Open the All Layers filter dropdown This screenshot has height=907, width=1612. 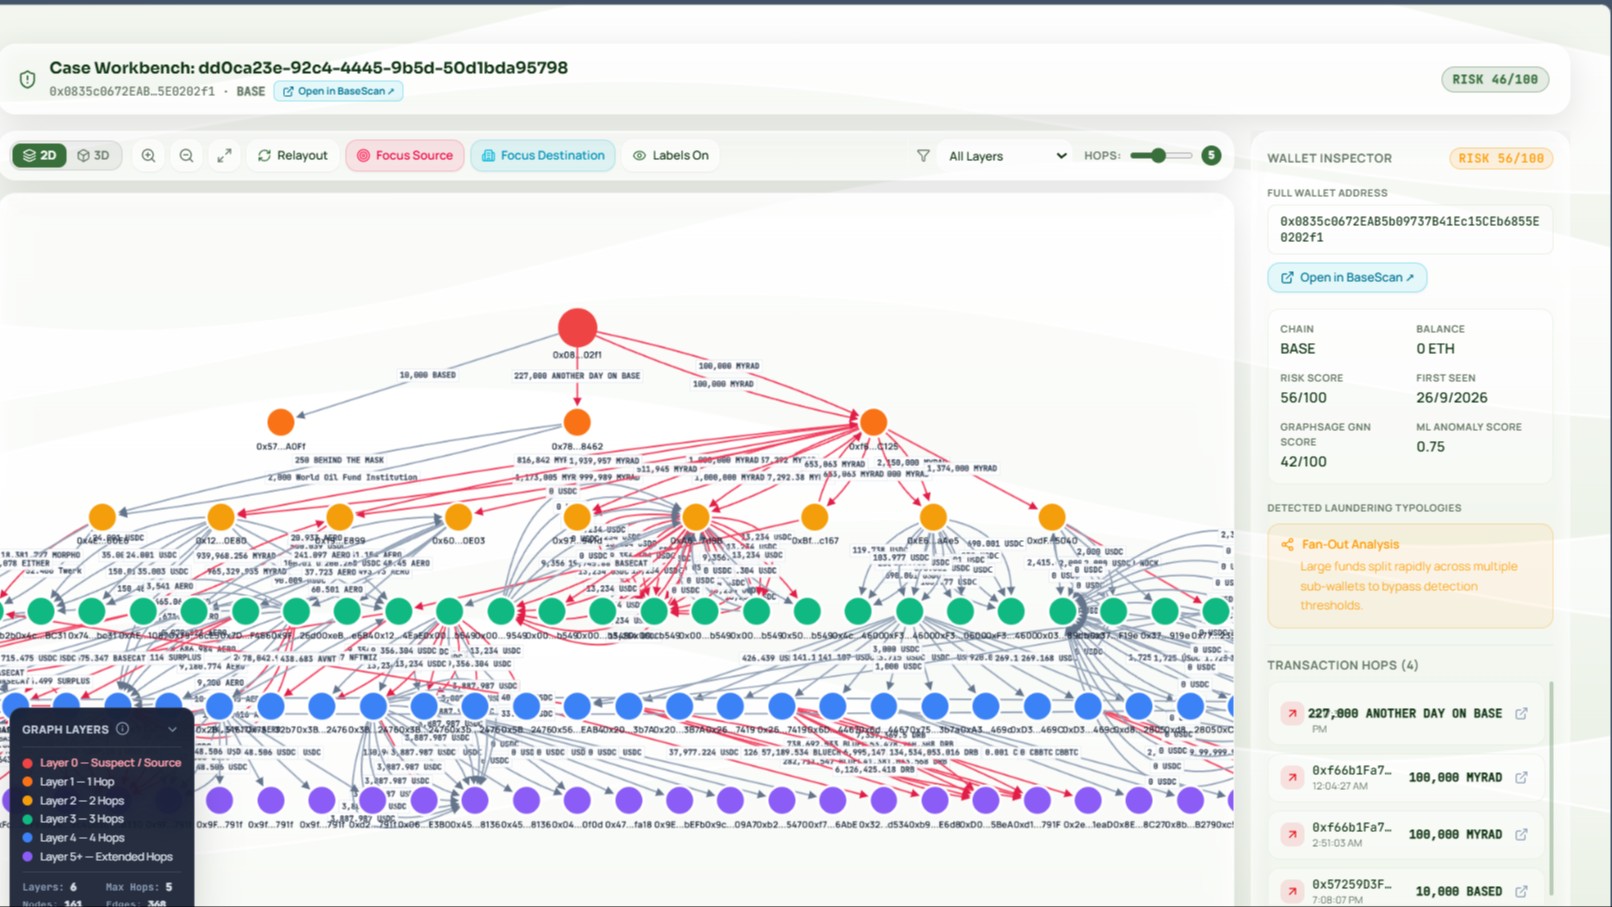pos(1007,156)
